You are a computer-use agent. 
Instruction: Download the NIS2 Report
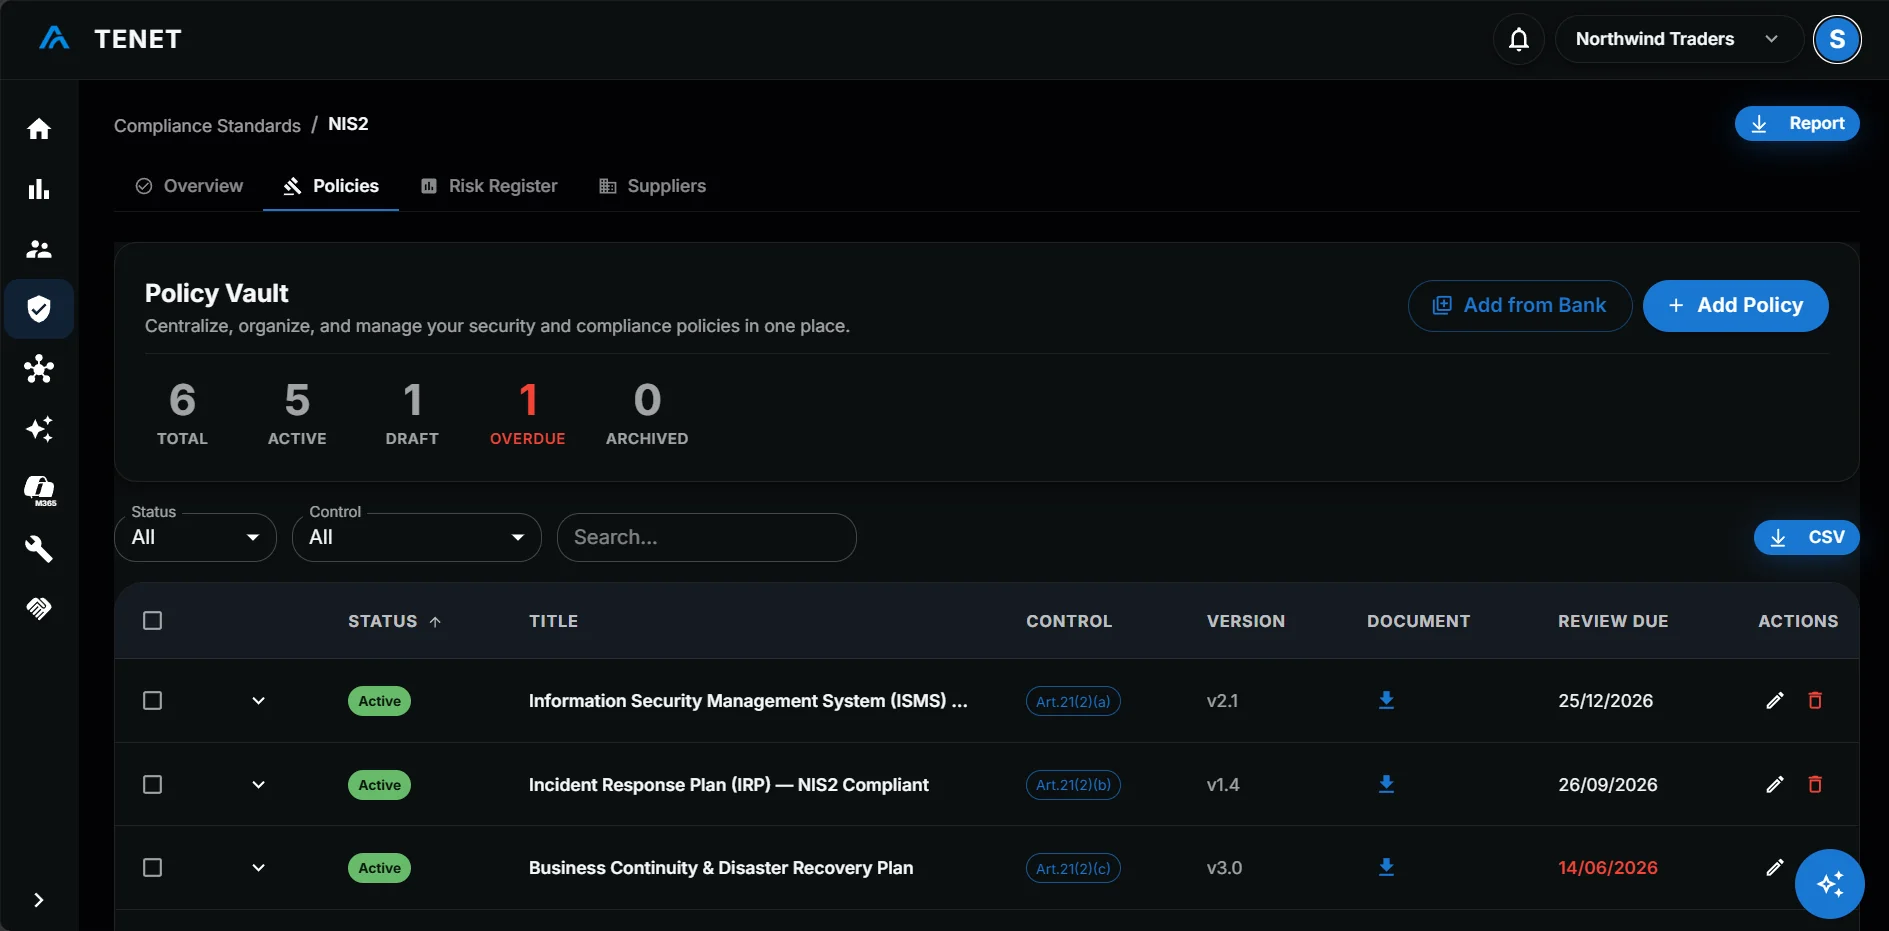(x=1797, y=123)
